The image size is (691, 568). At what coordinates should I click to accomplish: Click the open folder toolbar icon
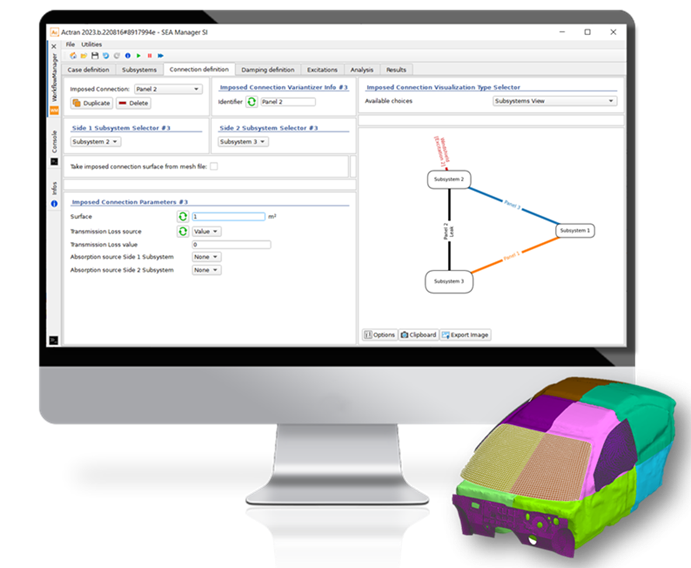(84, 56)
